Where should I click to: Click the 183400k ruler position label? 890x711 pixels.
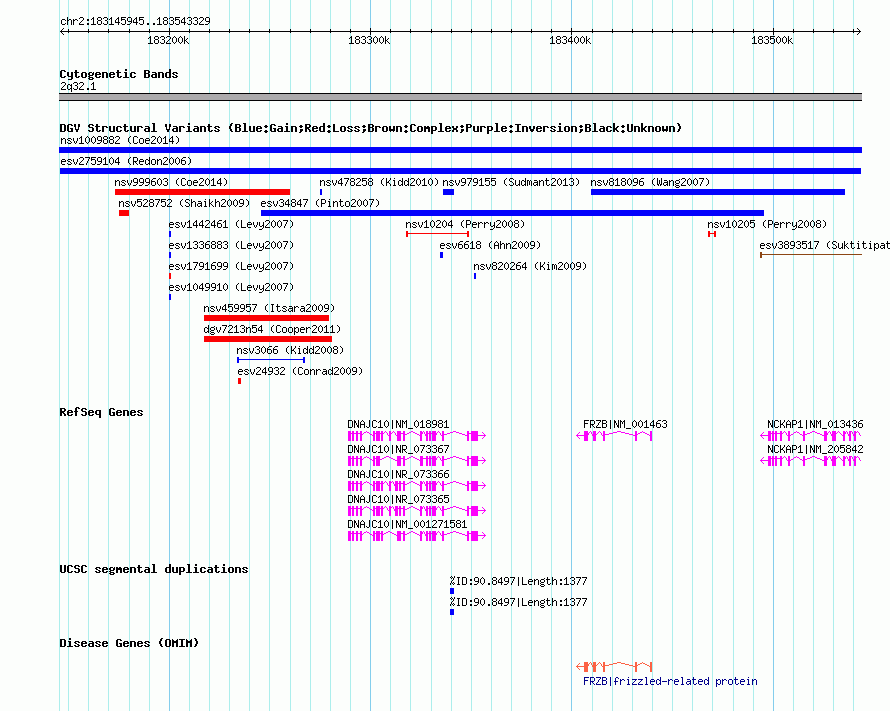point(570,40)
